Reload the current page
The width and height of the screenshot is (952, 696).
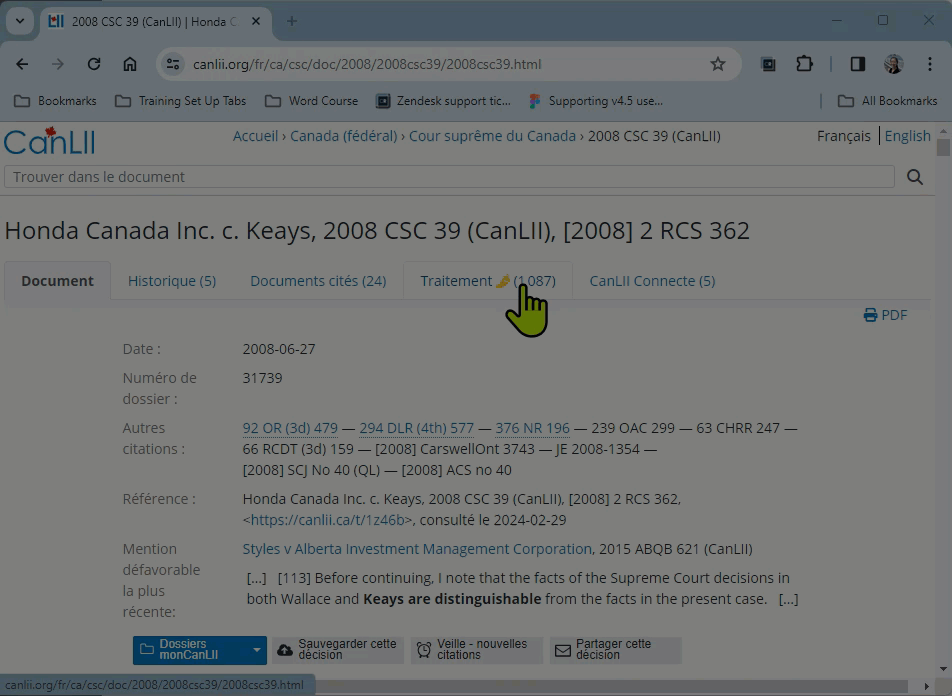pyautogui.click(x=94, y=64)
